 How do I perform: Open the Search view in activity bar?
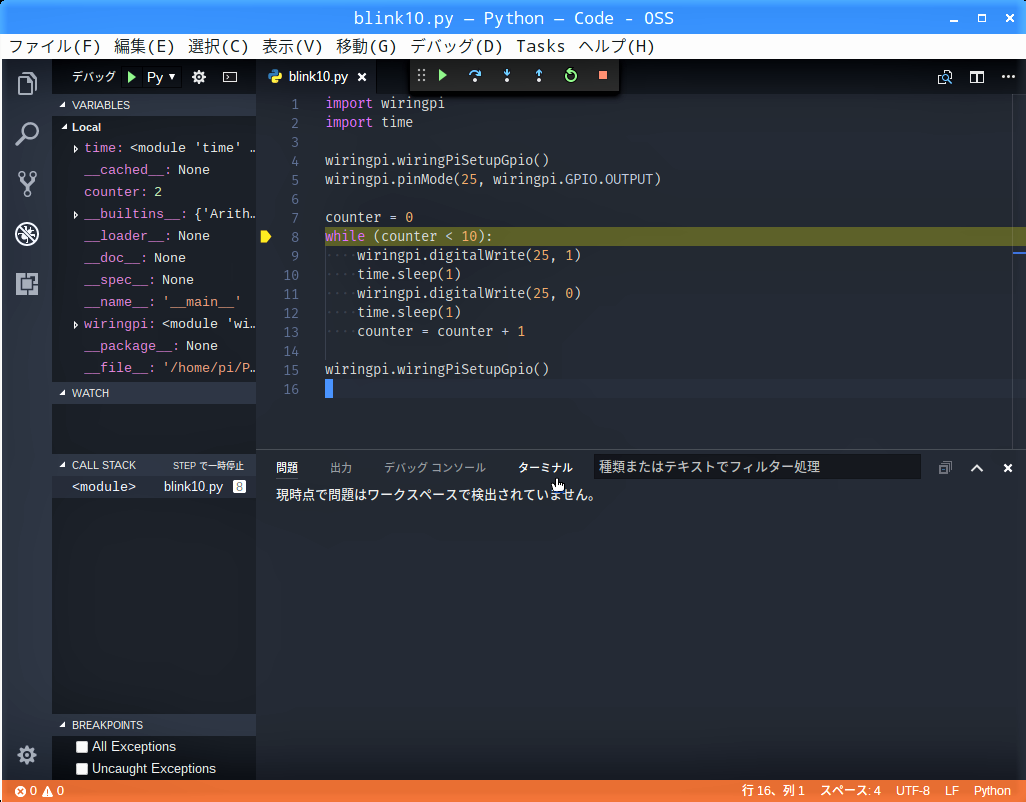coord(27,134)
